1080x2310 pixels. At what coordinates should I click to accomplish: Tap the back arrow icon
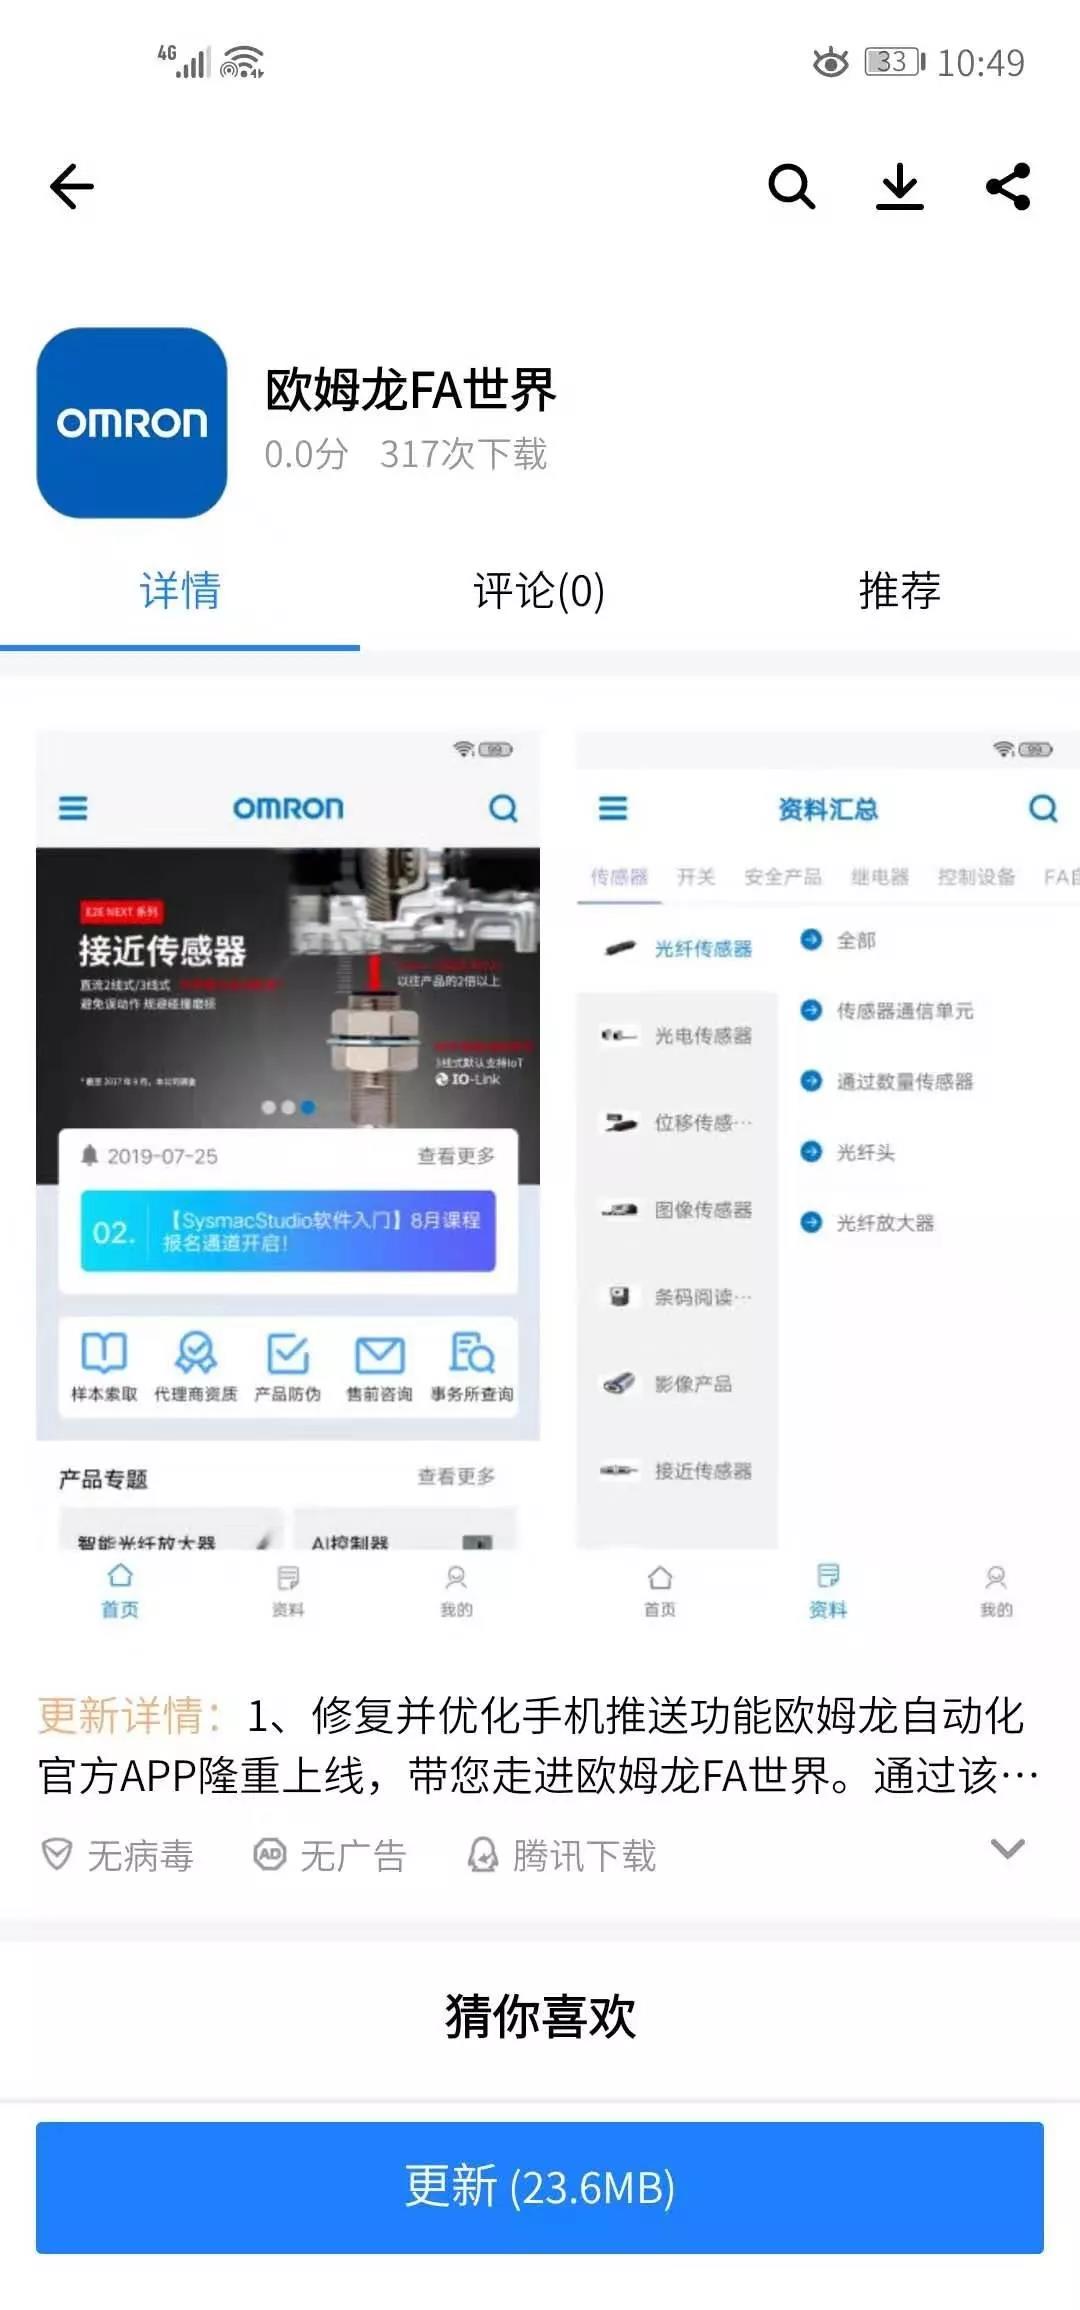(72, 187)
